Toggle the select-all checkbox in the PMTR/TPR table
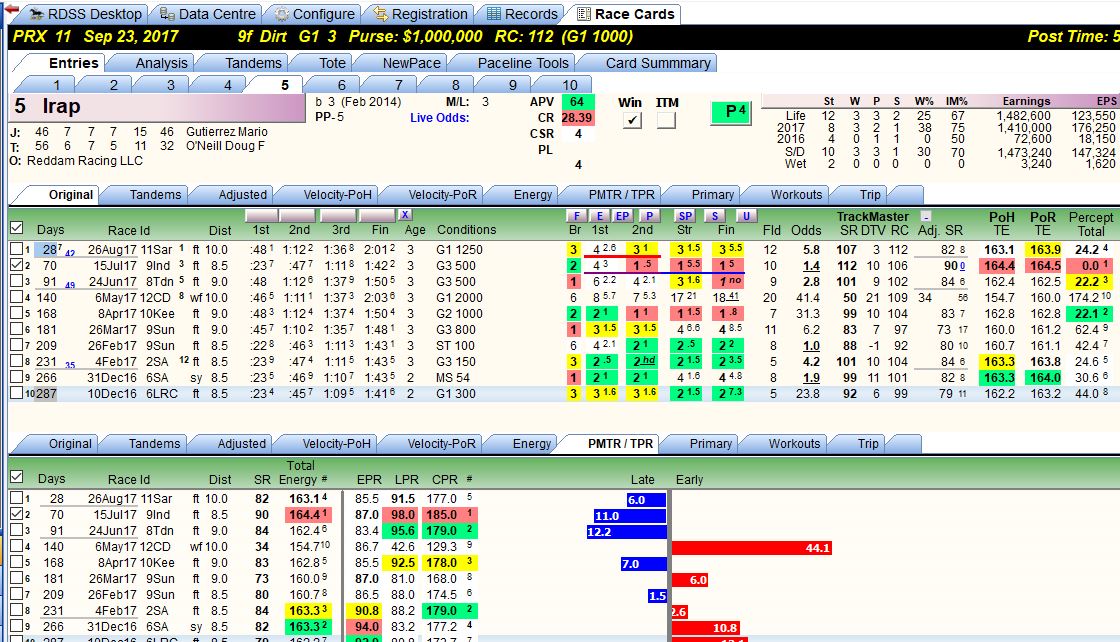The image size is (1120, 642). (x=16, y=476)
